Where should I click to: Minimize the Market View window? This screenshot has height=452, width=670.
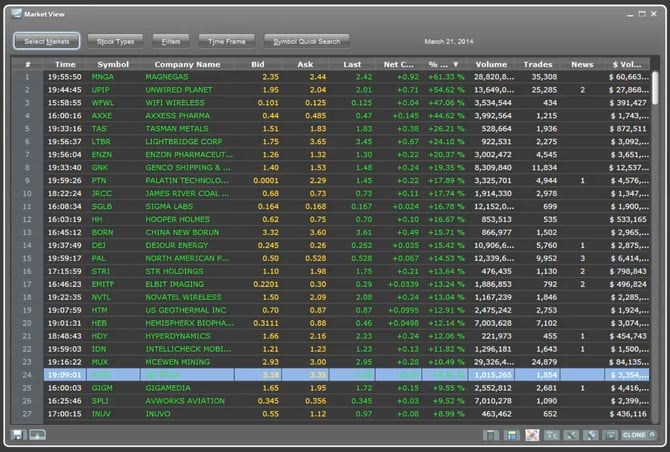coord(630,15)
